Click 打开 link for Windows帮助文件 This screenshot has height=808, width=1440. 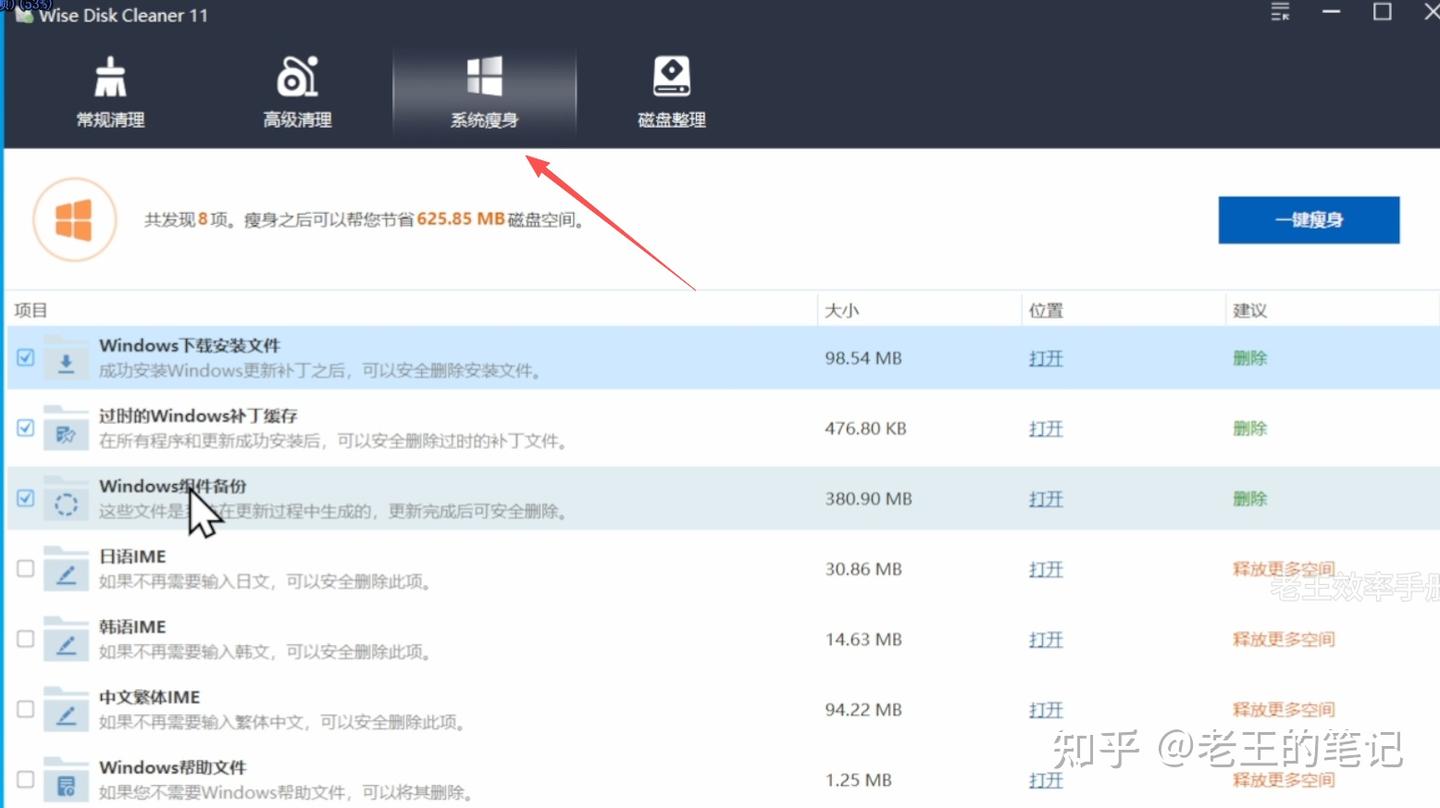tap(1046, 780)
